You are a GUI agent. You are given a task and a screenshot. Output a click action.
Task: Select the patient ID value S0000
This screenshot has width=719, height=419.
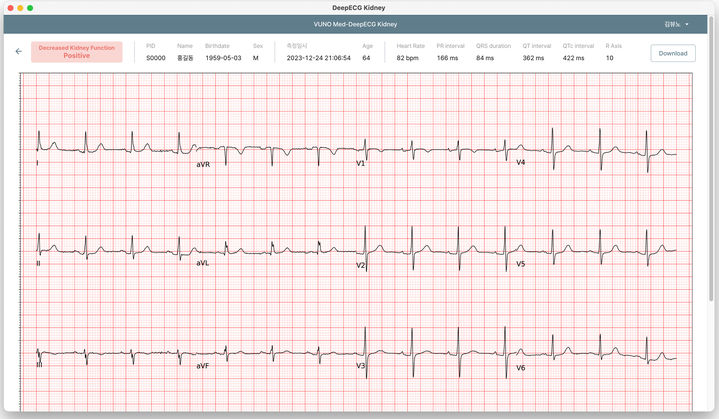pyautogui.click(x=156, y=59)
